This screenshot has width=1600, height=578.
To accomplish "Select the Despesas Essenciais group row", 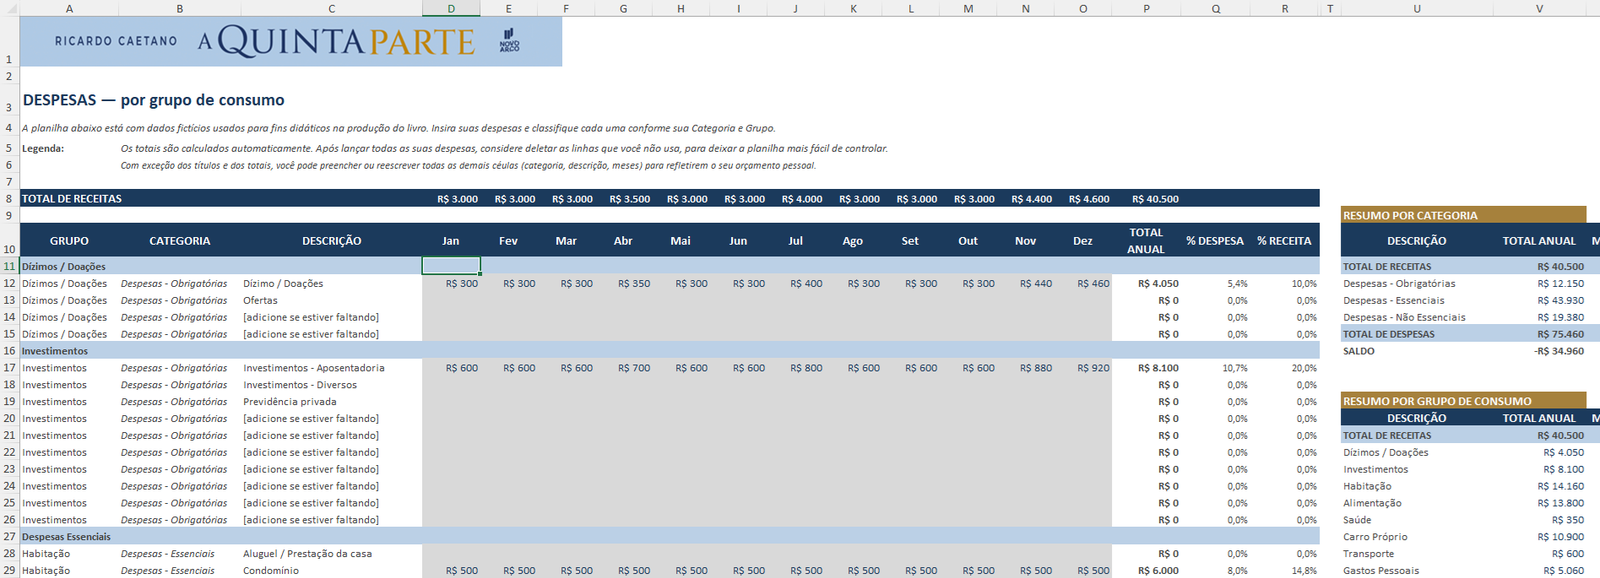I will click(669, 537).
